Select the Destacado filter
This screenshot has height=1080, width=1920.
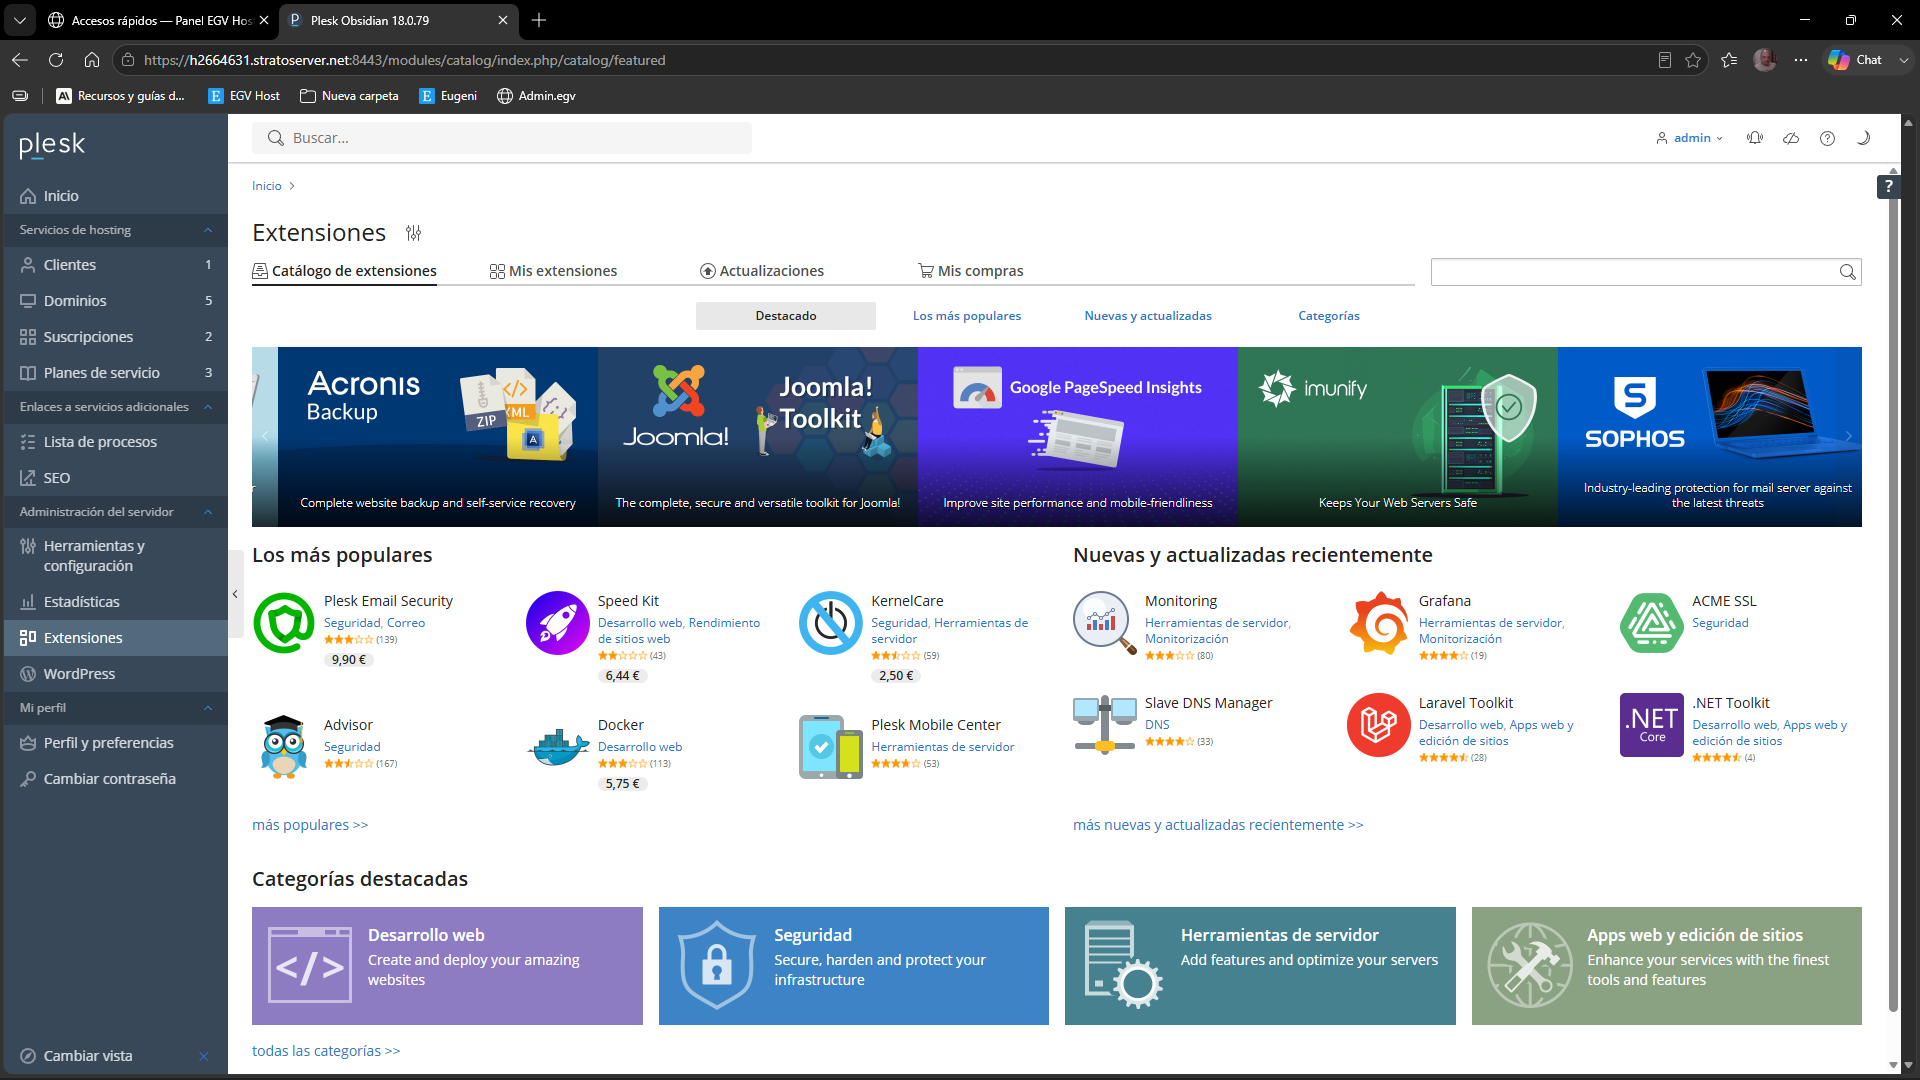(x=786, y=316)
